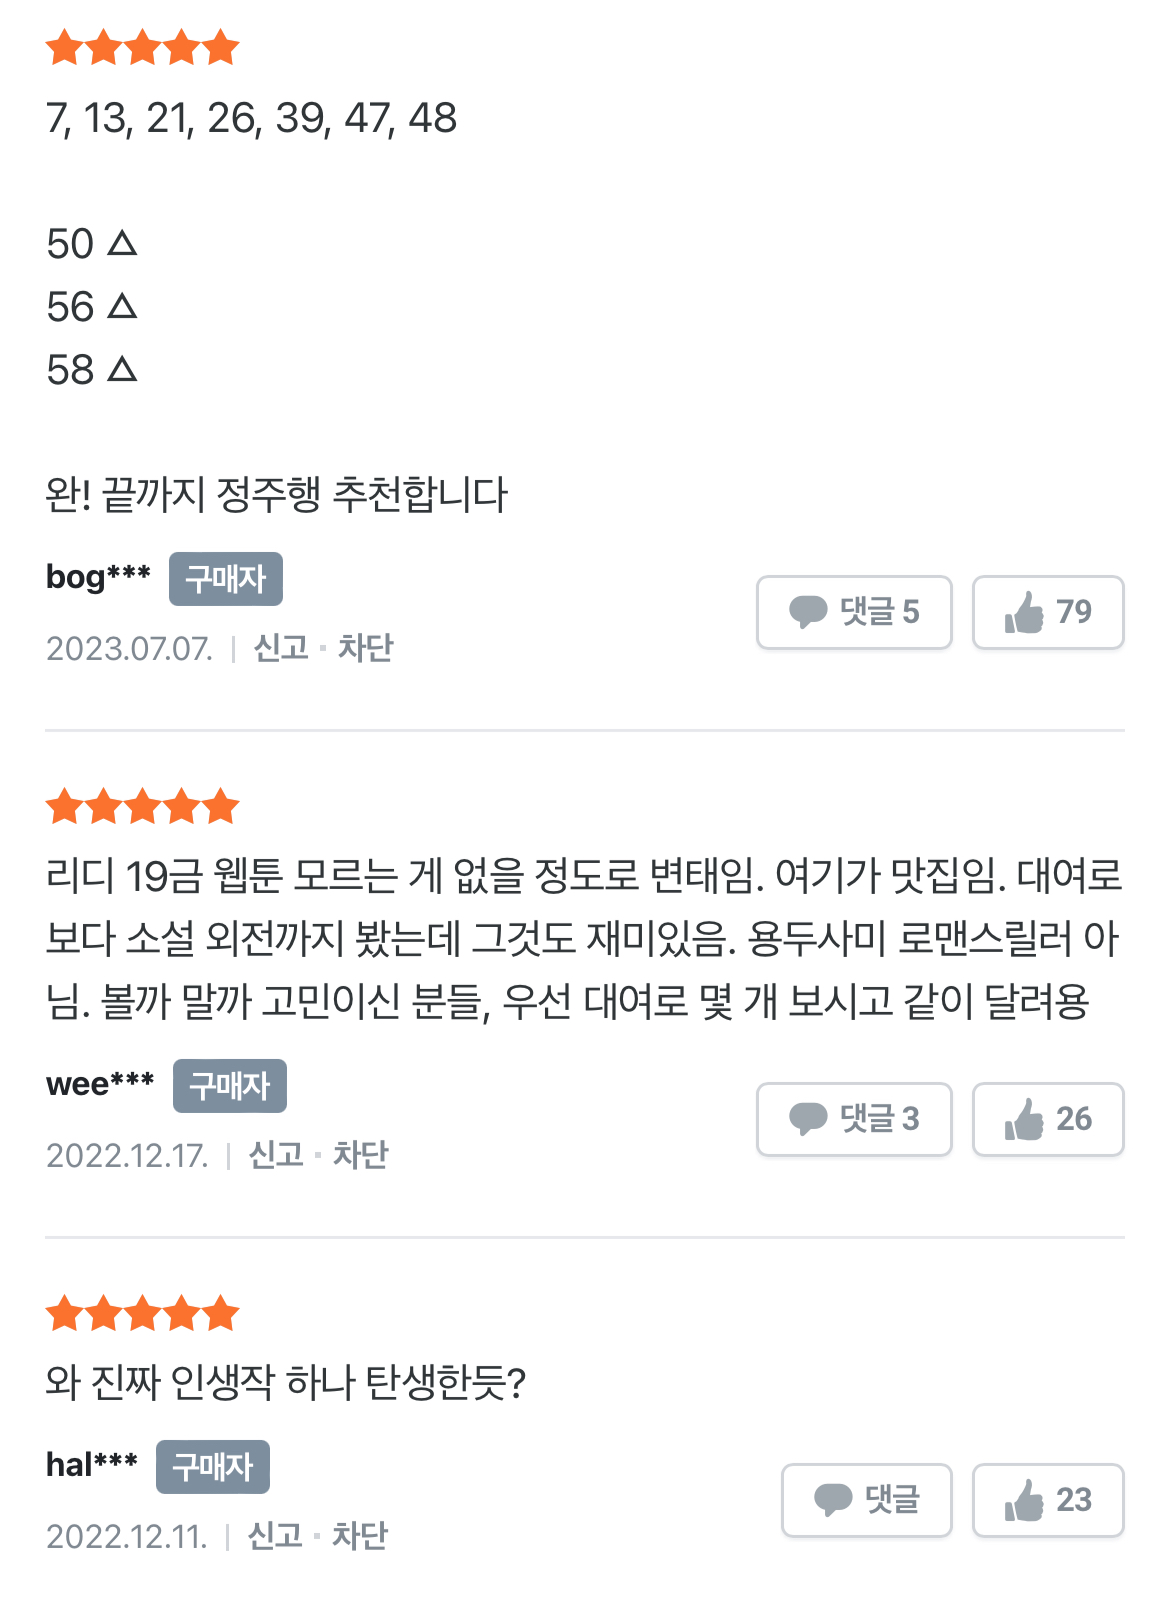Like the review by bog*** with 79 likes
Image resolution: width=1170 pixels, height=1622 pixels.
coord(1047,612)
